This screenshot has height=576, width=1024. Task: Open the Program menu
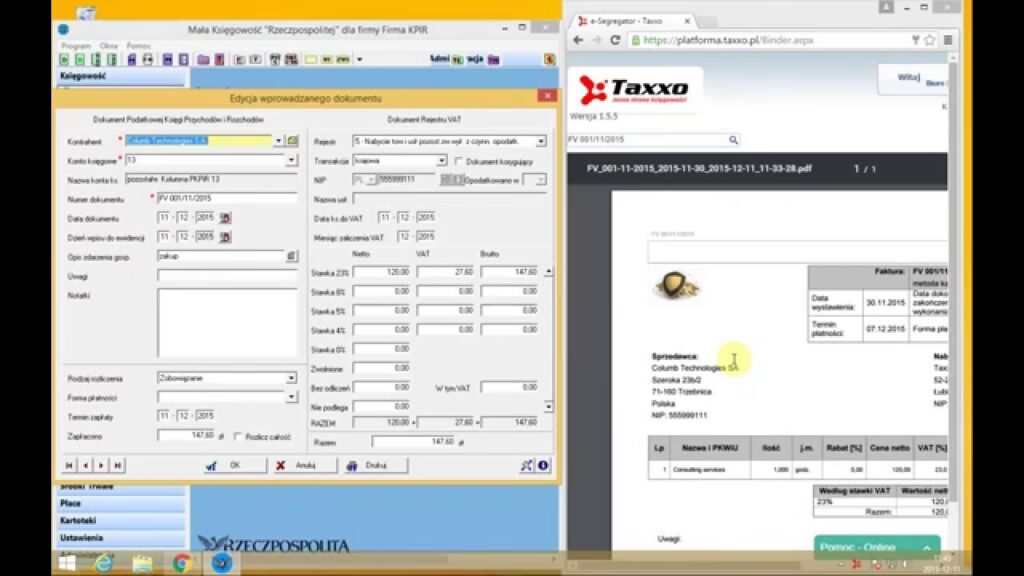click(x=75, y=46)
